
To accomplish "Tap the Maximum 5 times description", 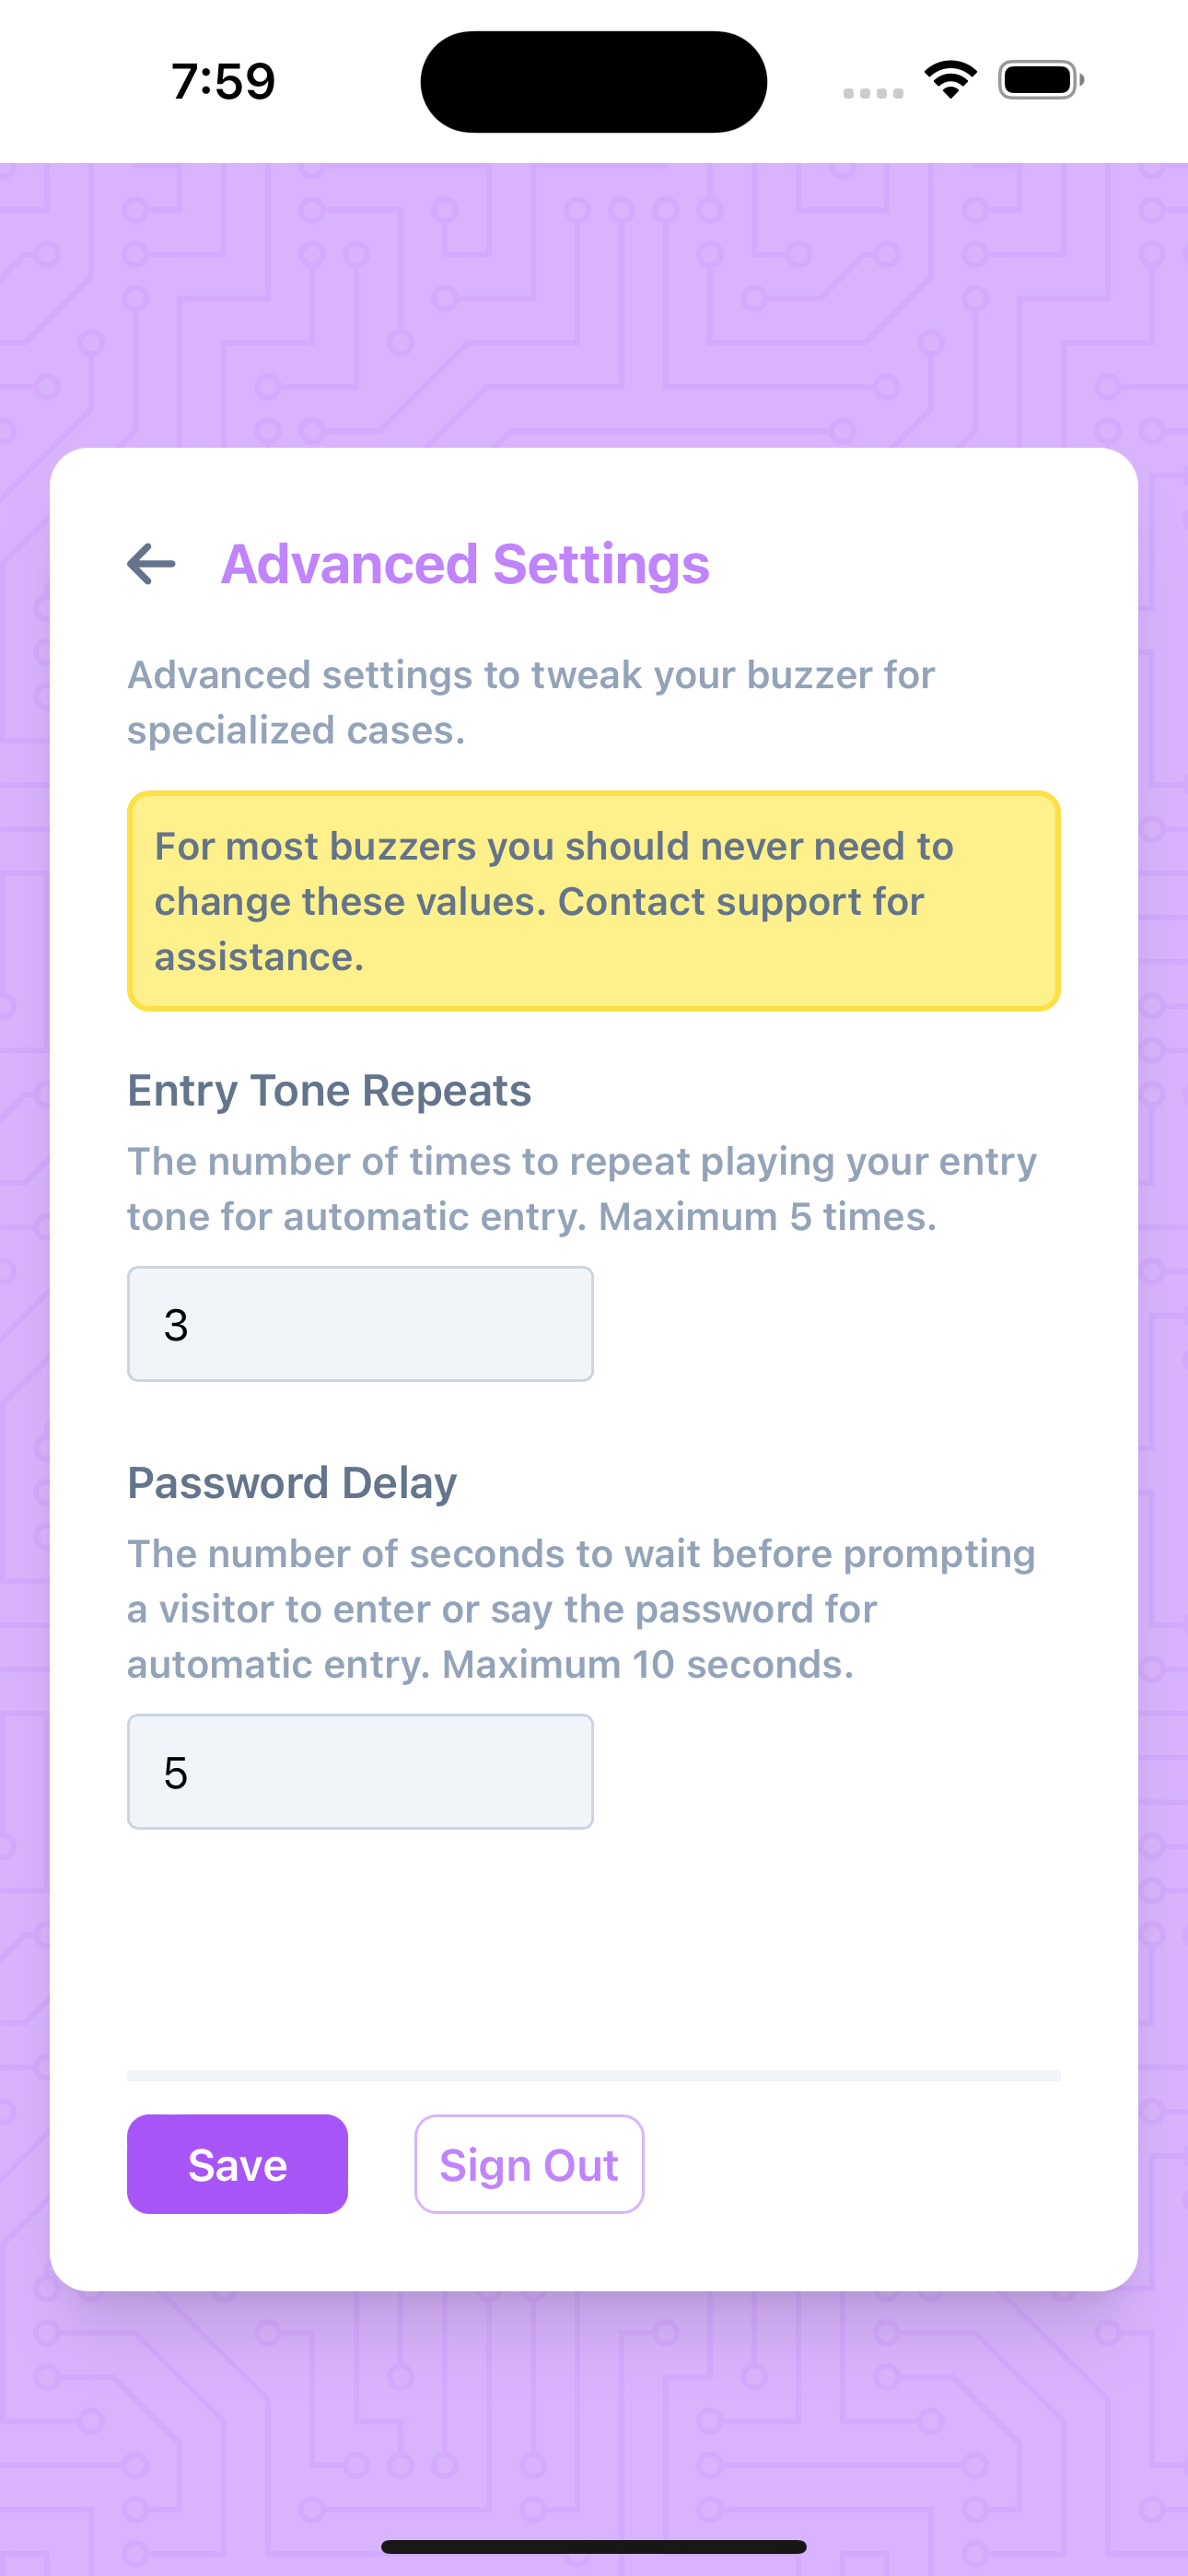I will [582, 1189].
